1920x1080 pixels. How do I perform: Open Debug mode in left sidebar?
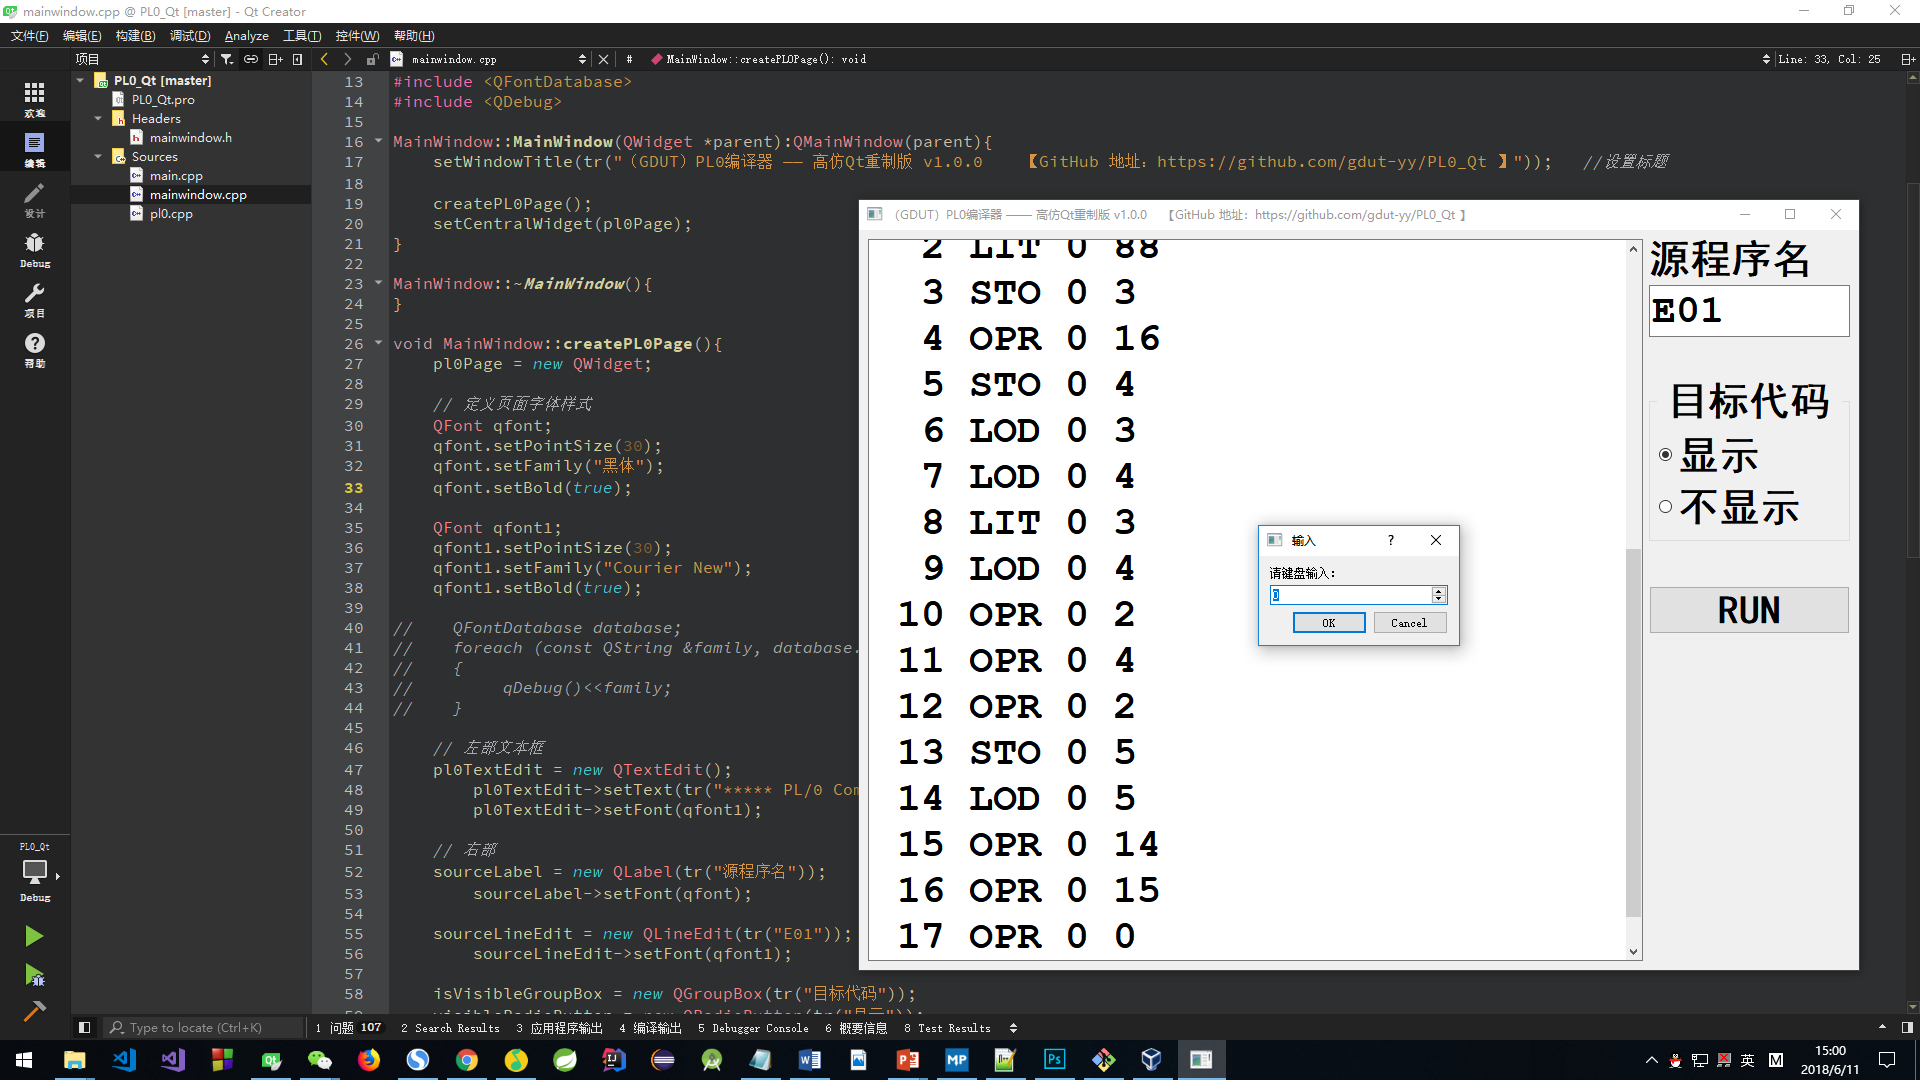(34, 248)
